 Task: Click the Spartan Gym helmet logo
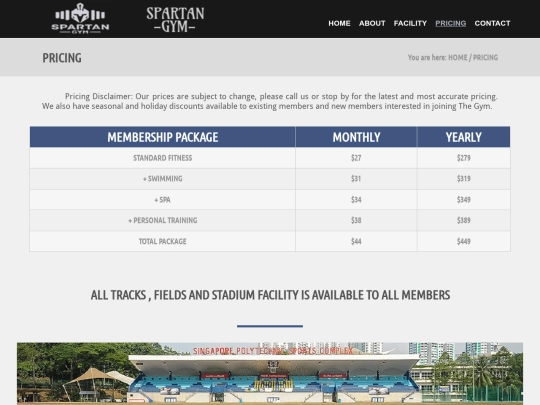(80, 18)
